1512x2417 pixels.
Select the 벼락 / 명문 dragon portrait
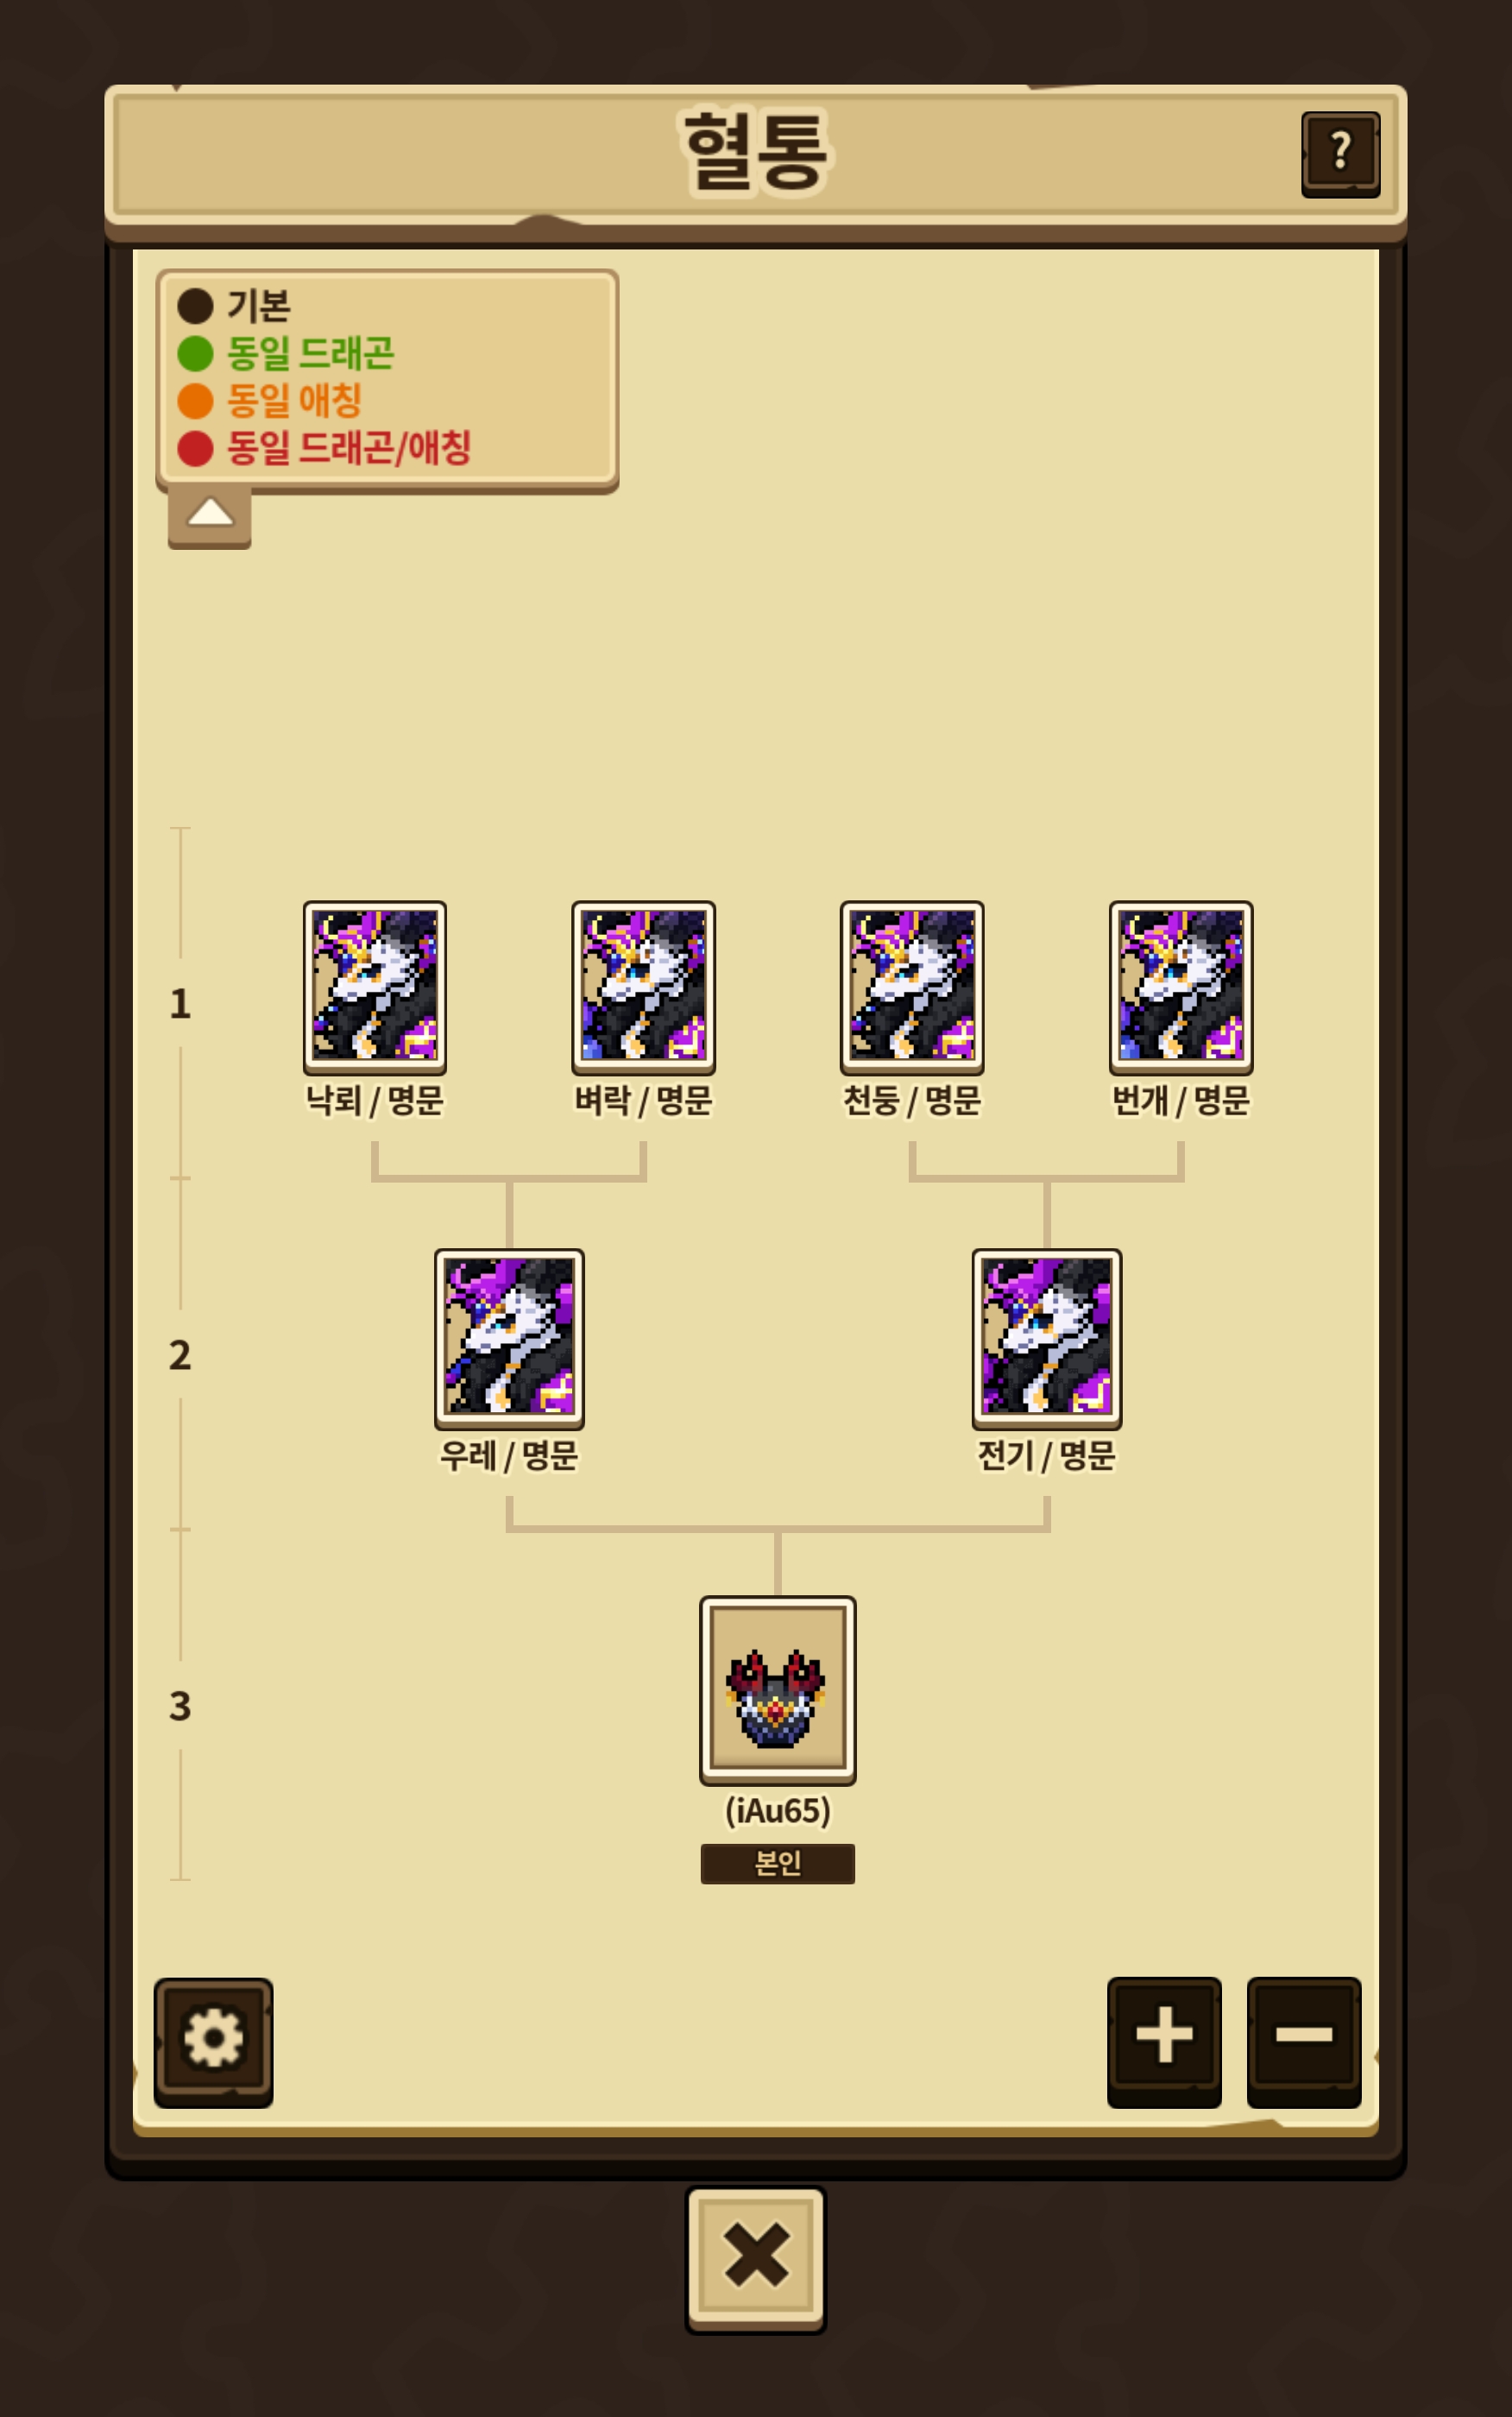tap(643, 987)
